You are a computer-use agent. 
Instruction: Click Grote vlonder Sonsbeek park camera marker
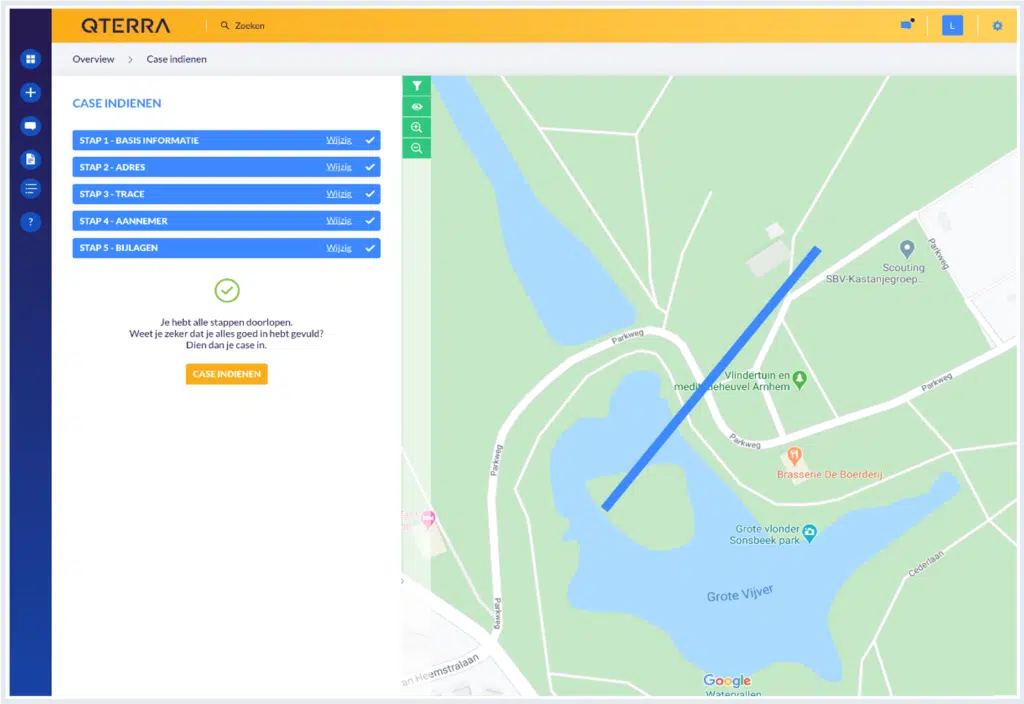pos(809,534)
